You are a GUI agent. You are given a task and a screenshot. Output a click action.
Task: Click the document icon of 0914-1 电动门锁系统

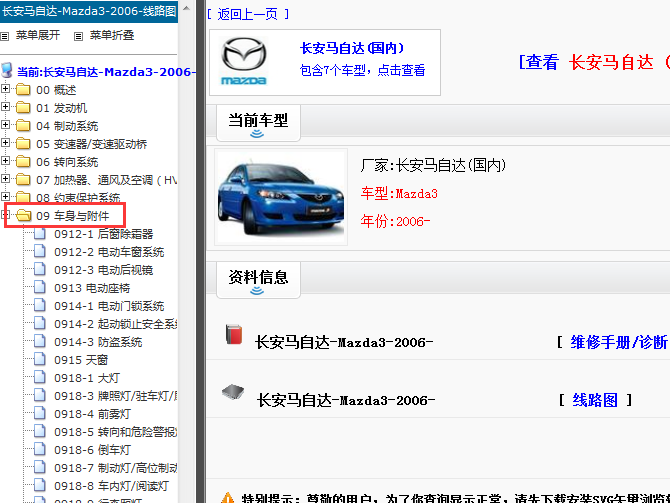(x=40, y=305)
